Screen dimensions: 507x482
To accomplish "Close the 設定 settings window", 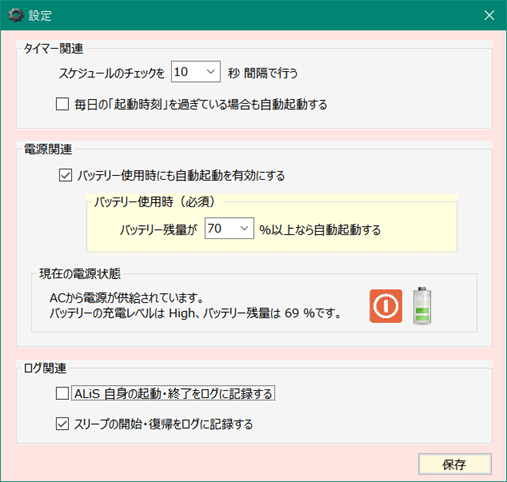I will tap(489, 15).
